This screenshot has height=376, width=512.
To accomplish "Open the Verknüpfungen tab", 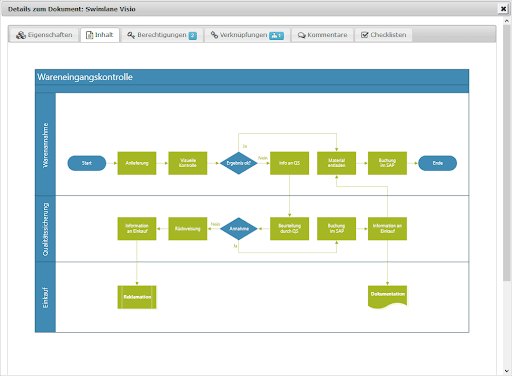I will (247, 35).
